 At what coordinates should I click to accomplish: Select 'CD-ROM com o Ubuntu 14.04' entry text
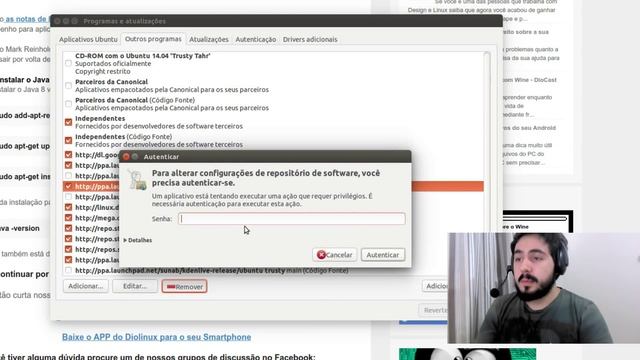pos(143,56)
